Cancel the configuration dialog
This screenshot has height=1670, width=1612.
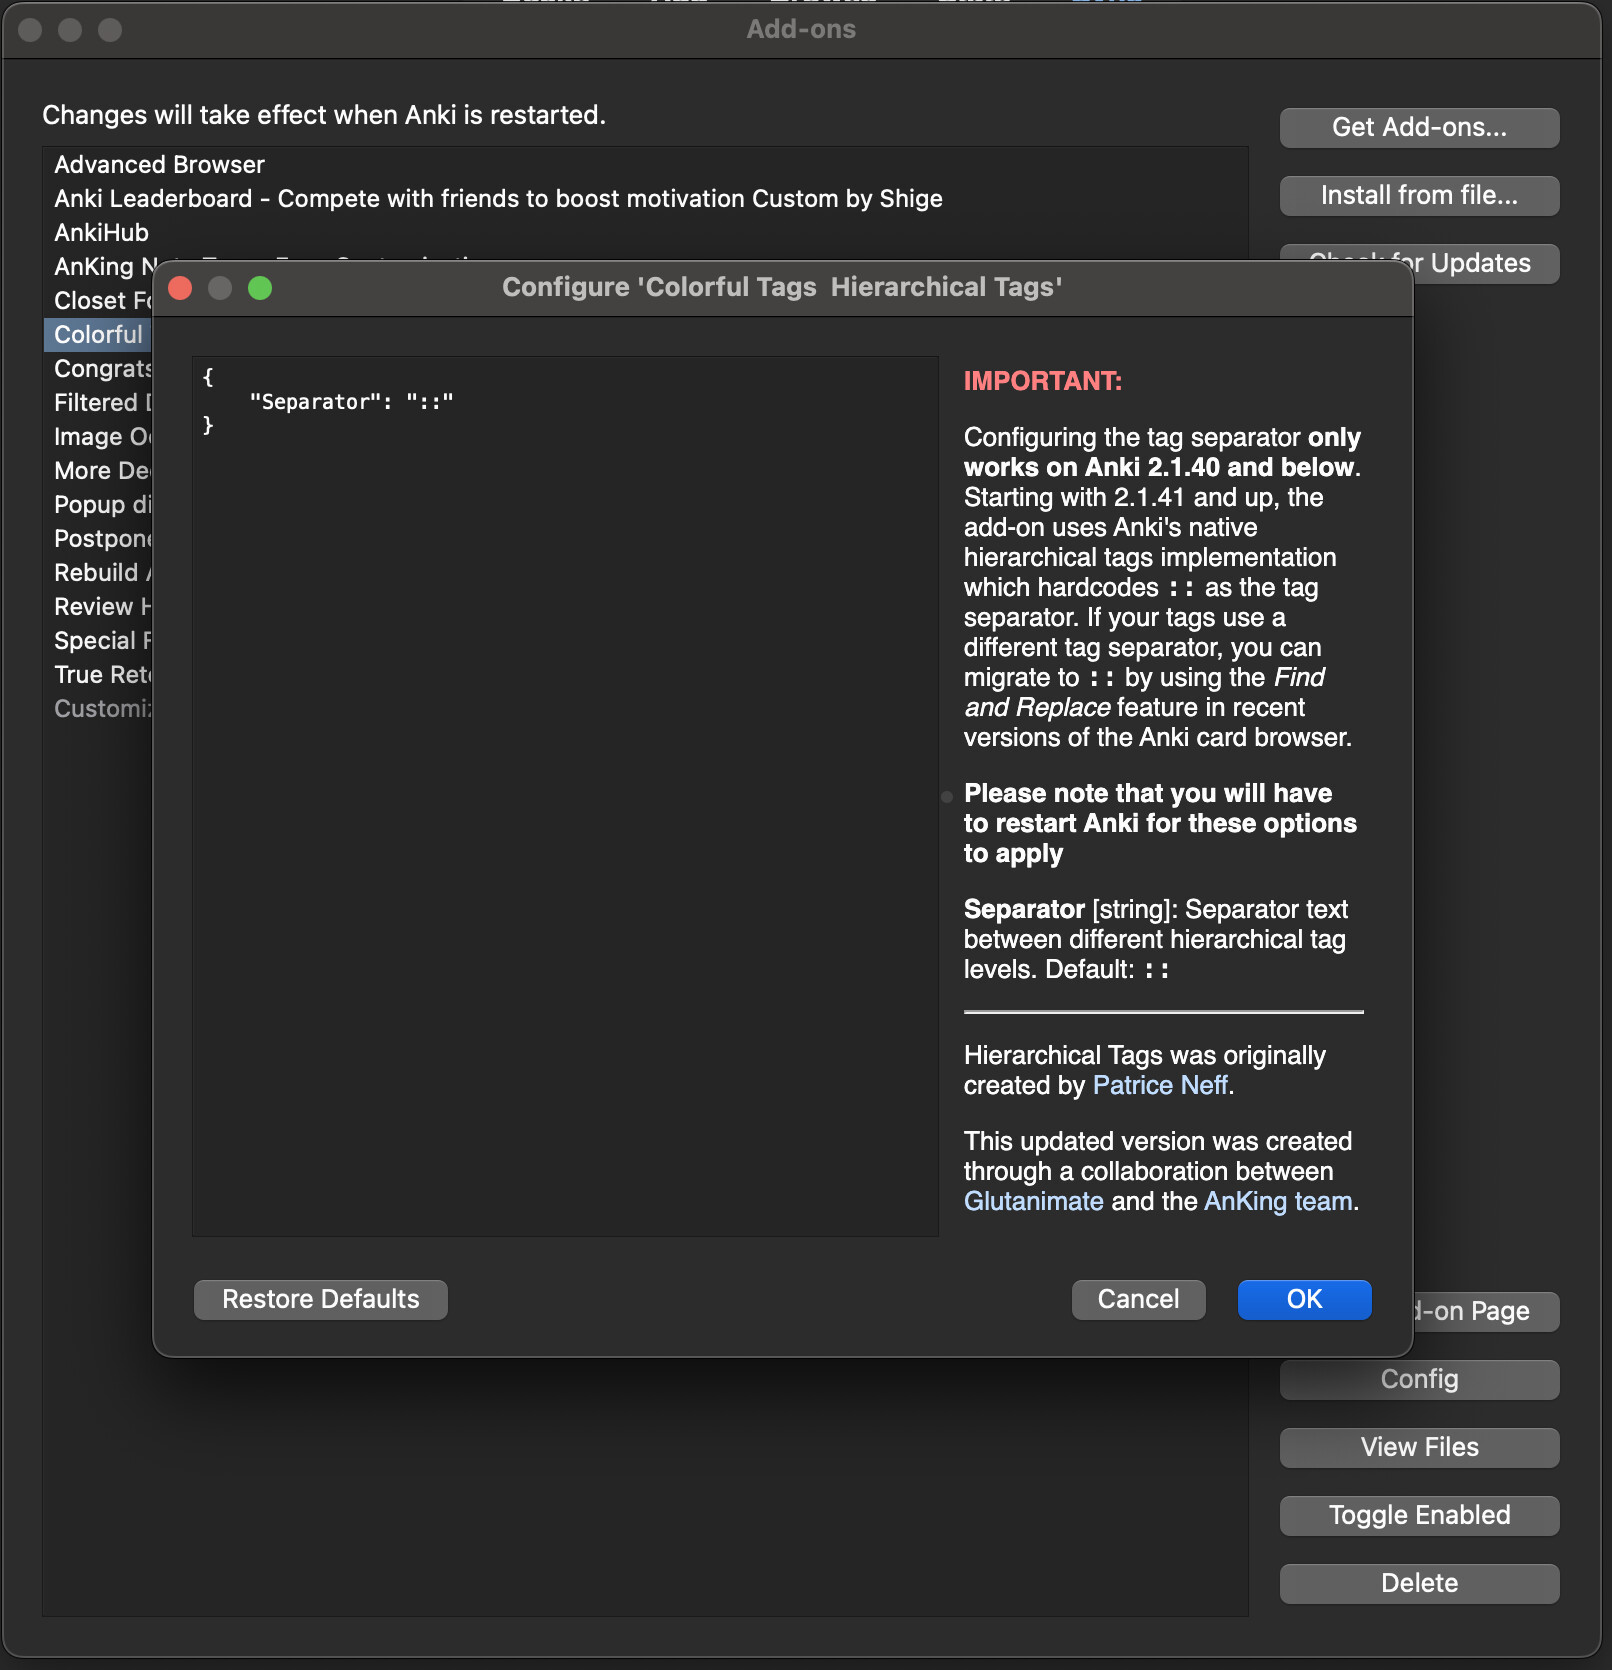1138,1299
